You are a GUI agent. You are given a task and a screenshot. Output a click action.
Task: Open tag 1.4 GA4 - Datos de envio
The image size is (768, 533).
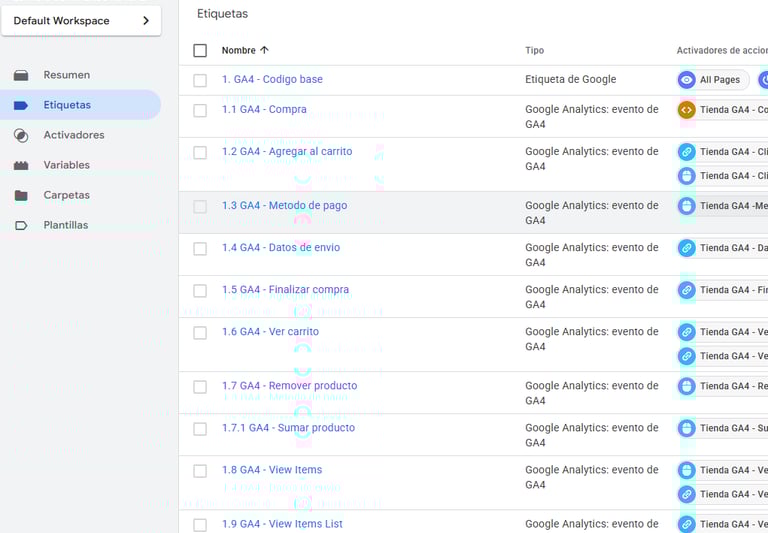pos(281,248)
